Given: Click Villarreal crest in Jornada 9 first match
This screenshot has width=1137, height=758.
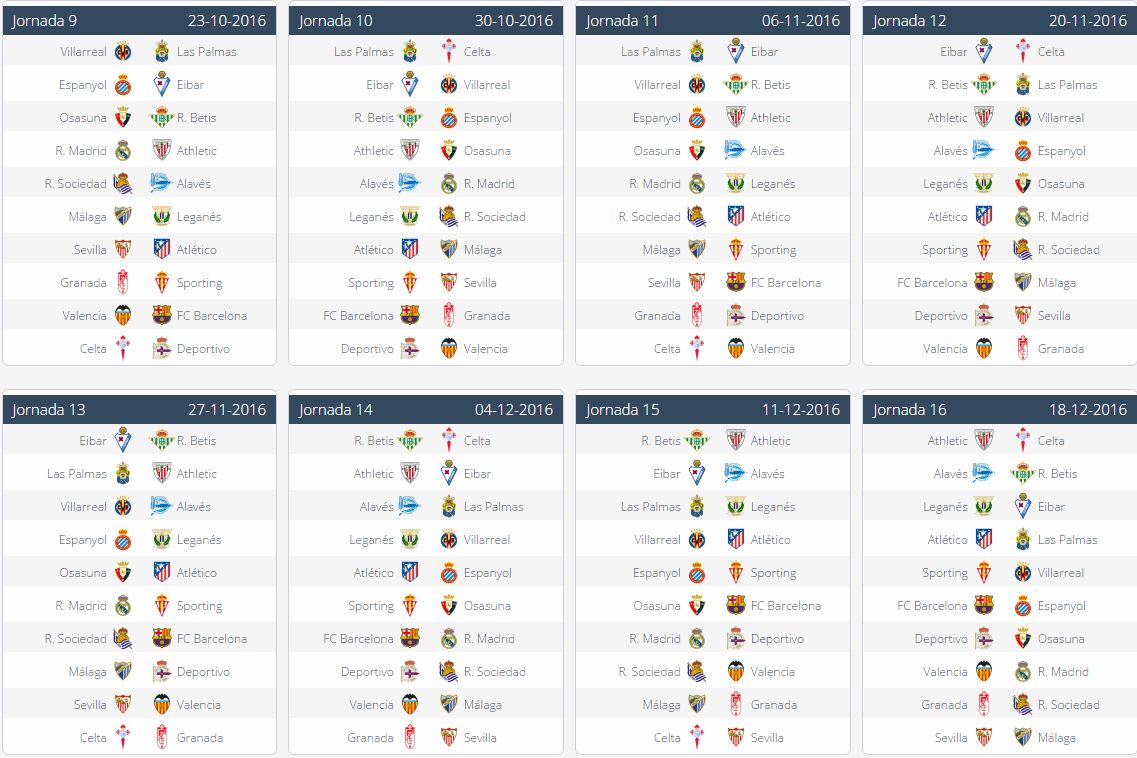Looking at the screenshot, I should pyautogui.click(x=123, y=52).
